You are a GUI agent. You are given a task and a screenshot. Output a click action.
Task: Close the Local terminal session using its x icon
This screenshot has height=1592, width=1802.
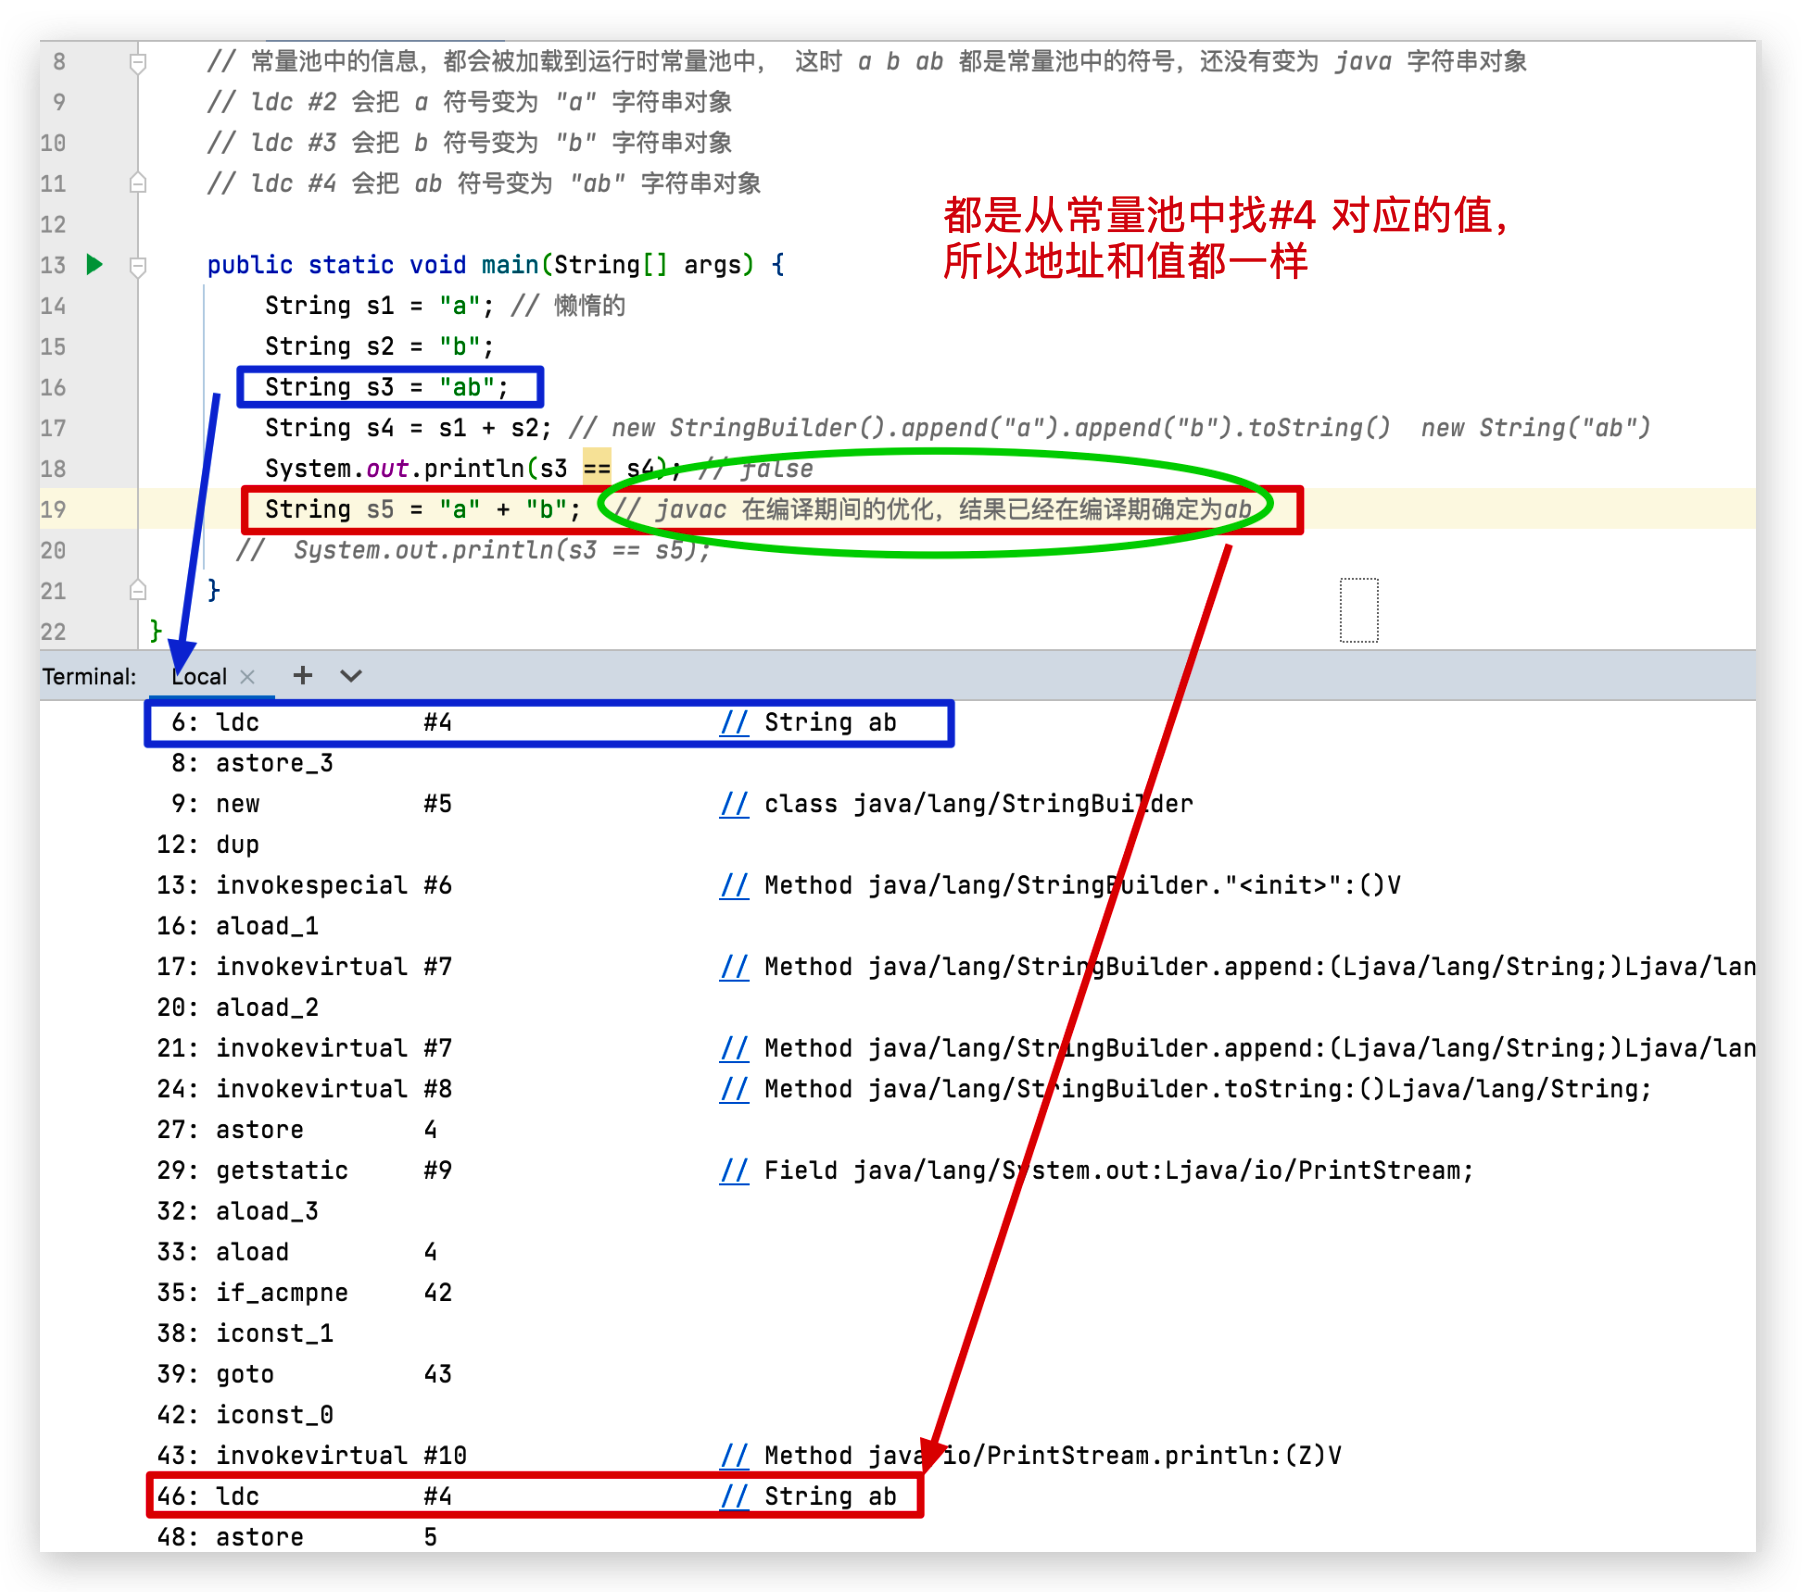pos(247,676)
